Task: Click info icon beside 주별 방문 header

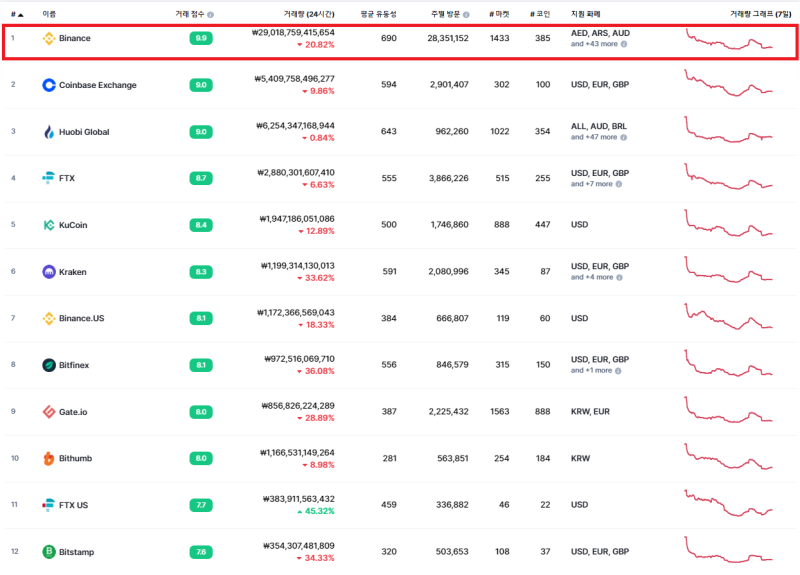Action: tap(466, 15)
